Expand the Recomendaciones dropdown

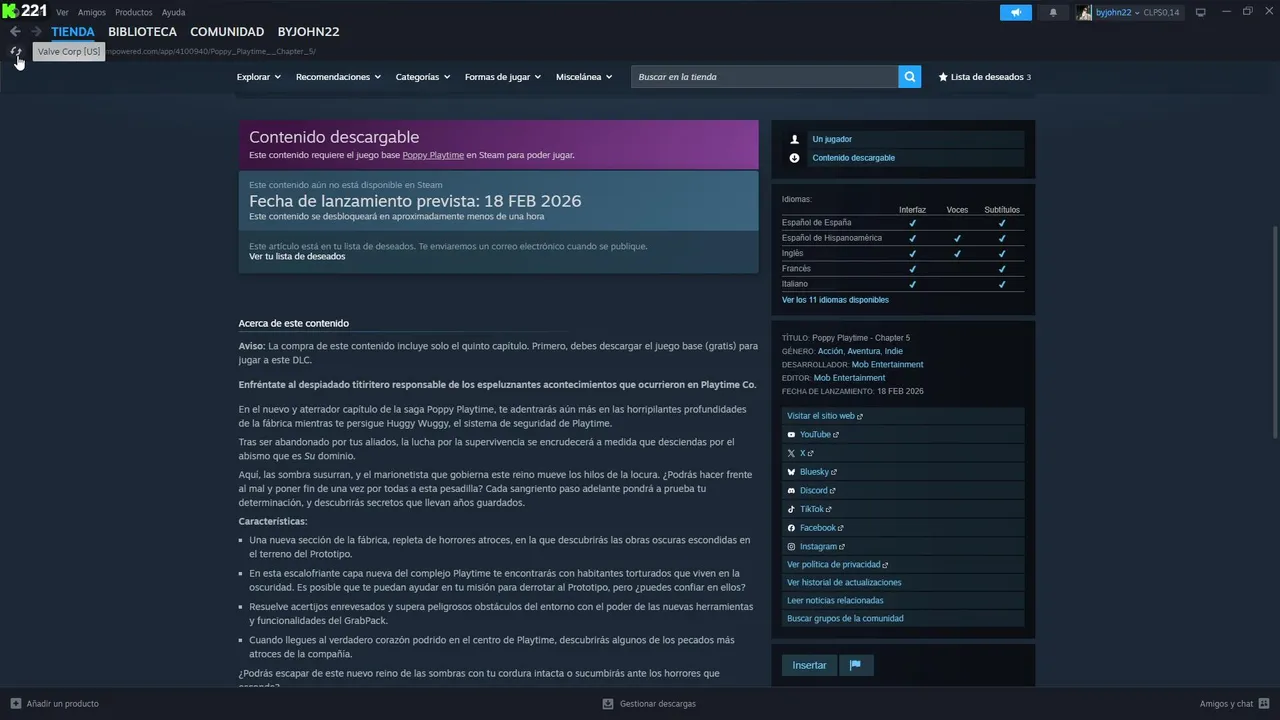pos(338,77)
